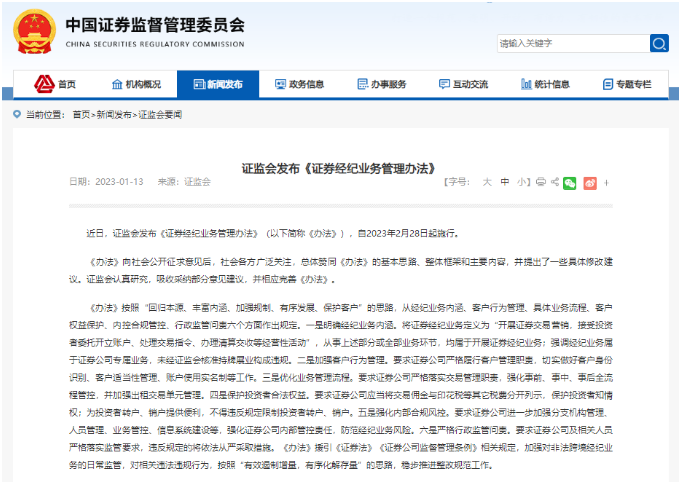This screenshot has width=682, height=484.
Task: Set font size to 大
Action: point(487,182)
